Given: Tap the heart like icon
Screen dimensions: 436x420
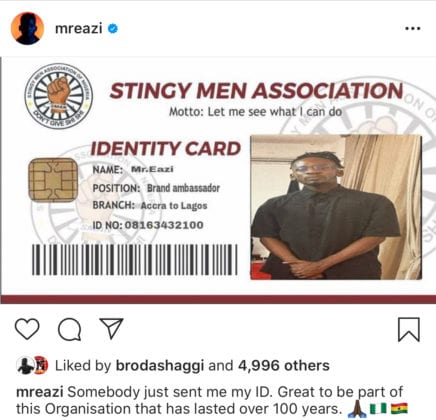Looking at the screenshot, I should pyautogui.click(x=27, y=329).
